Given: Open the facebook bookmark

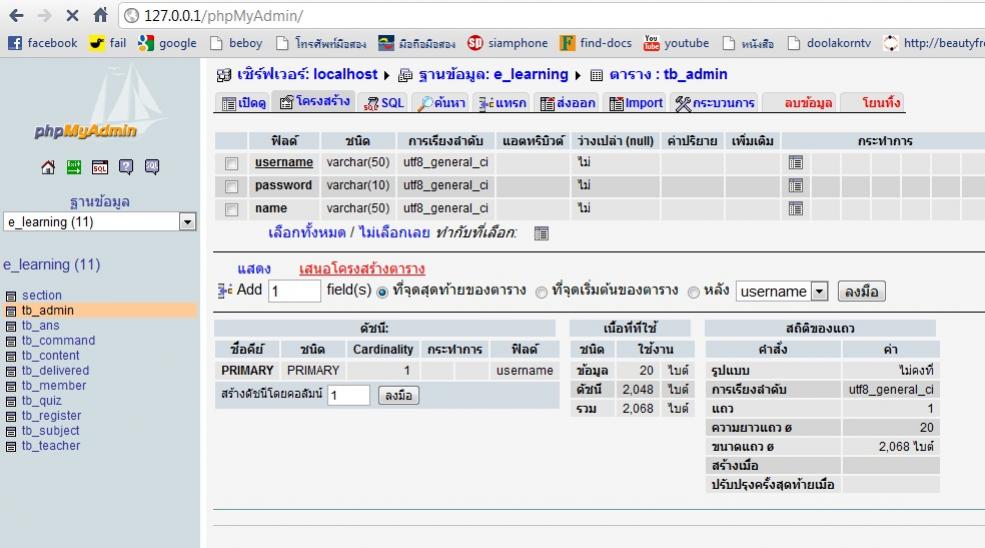Looking at the screenshot, I should coord(42,43).
